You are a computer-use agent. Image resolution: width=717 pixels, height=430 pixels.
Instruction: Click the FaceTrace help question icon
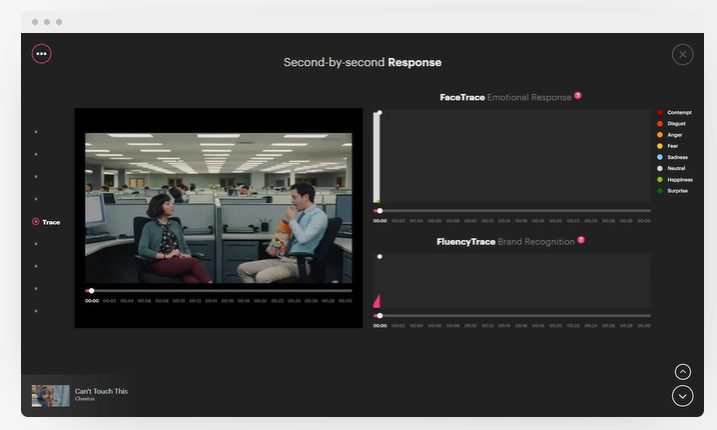coord(578,96)
